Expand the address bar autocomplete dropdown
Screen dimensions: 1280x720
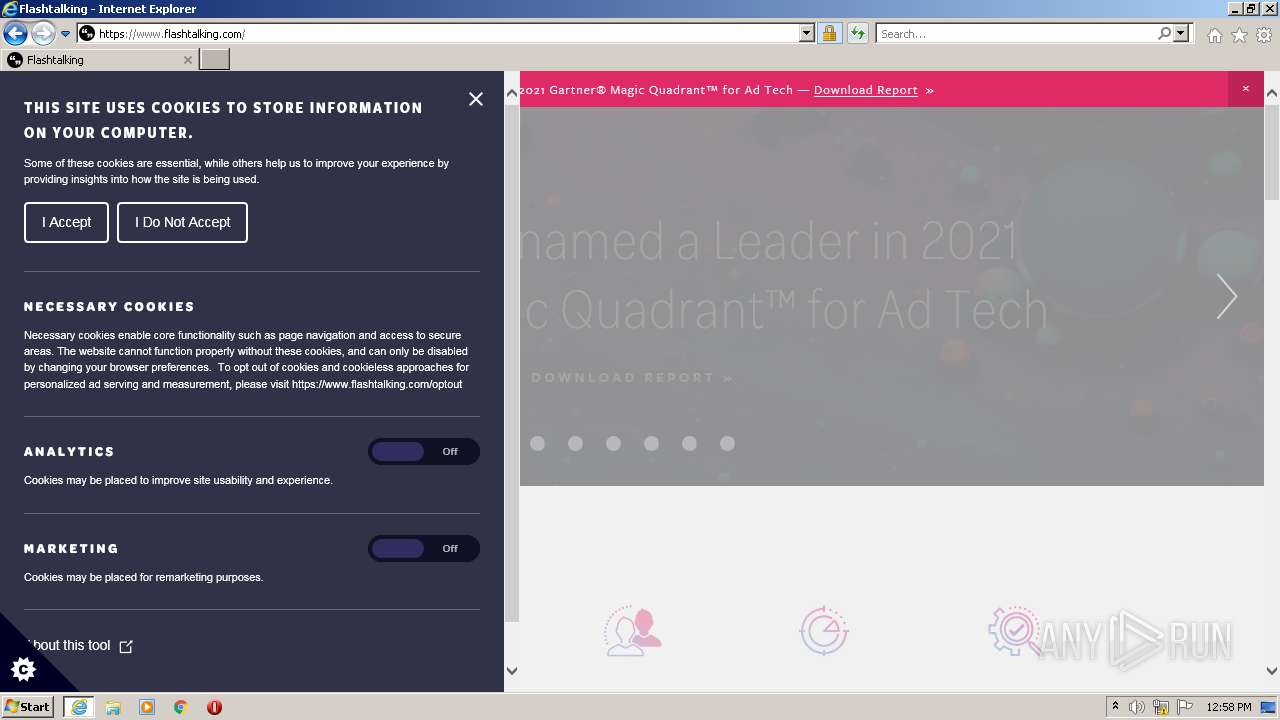[x=807, y=34]
